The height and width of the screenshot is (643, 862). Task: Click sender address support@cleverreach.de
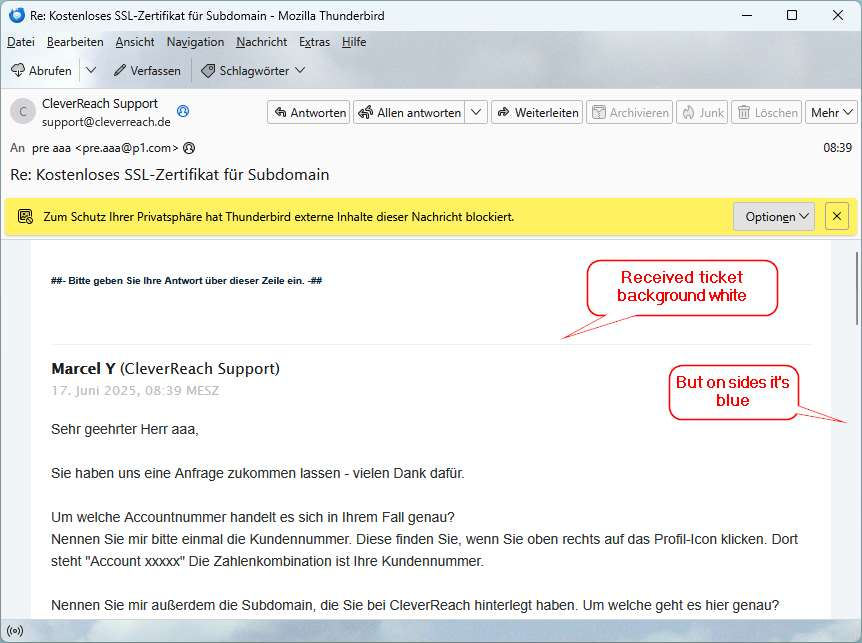106,122
